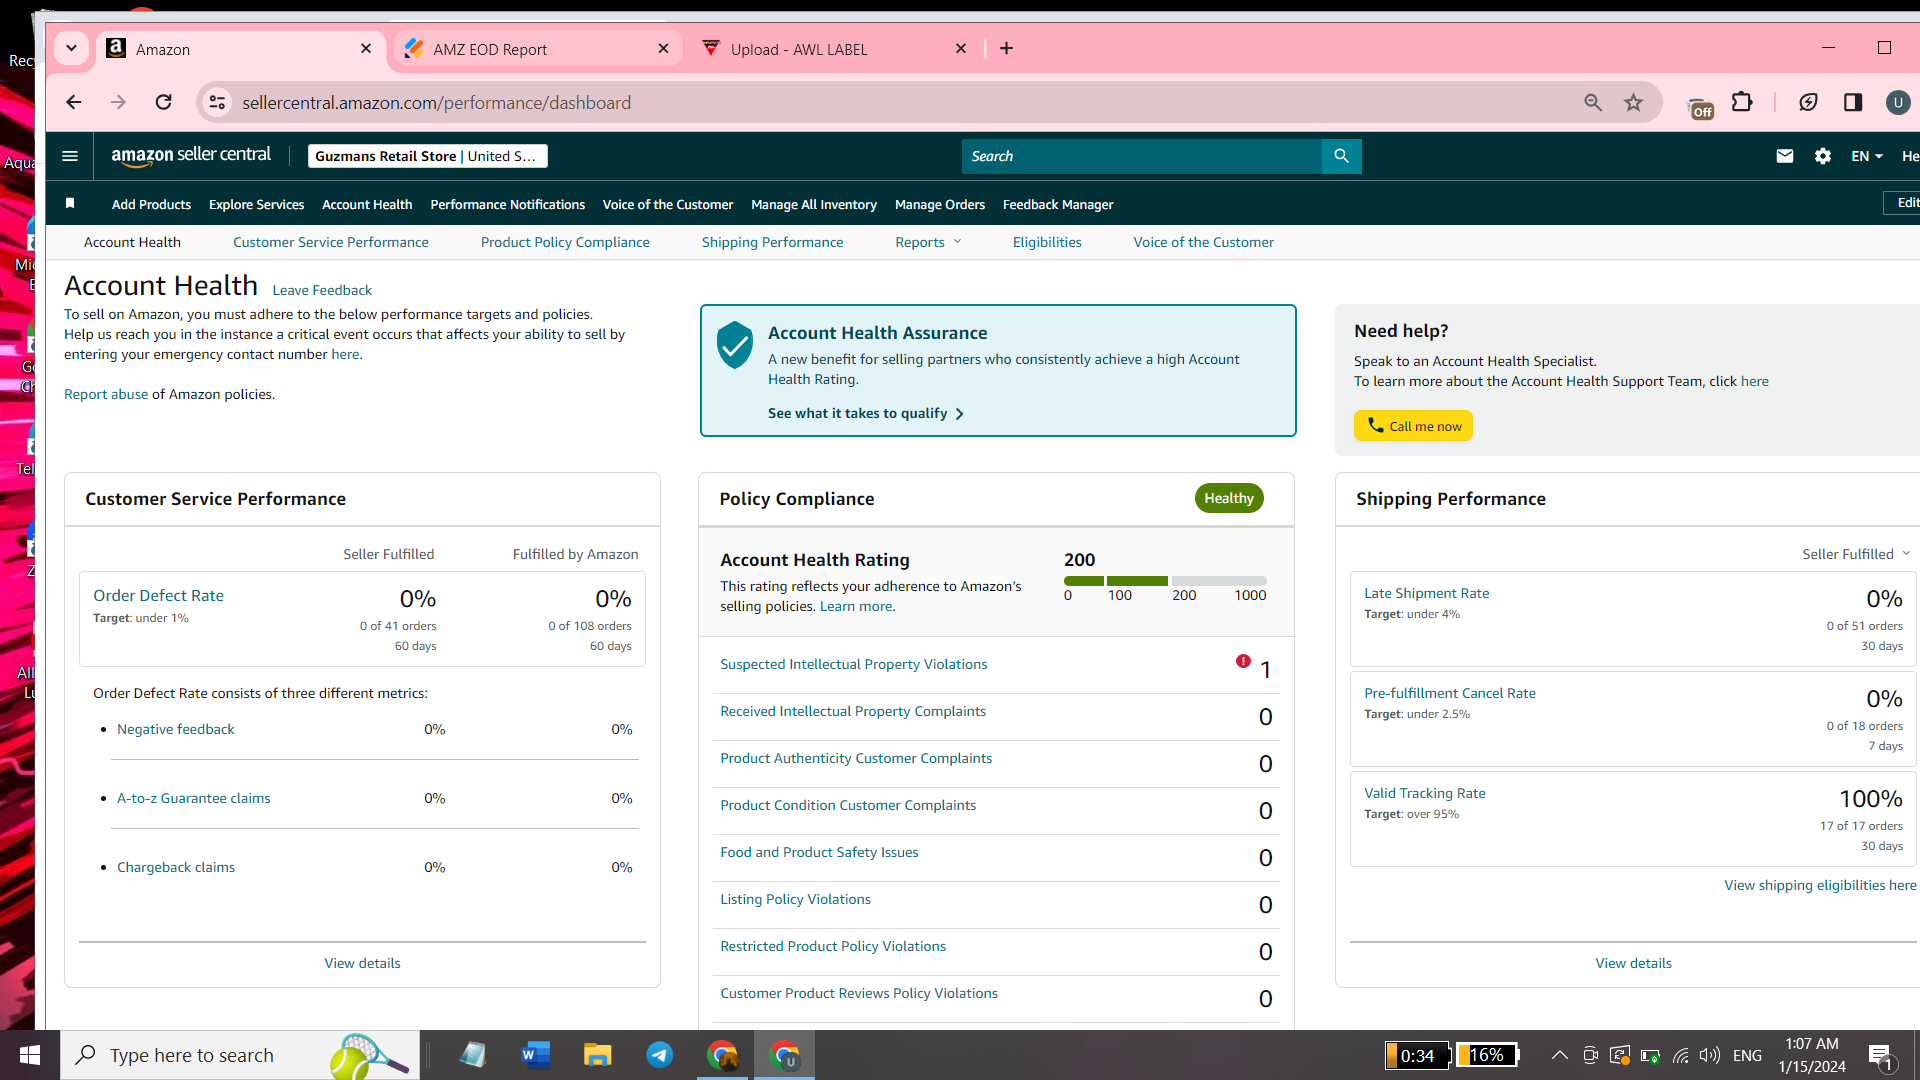Open the Eligibilities tab
This screenshot has width=1920, height=1080.
tap(1047, 242)
